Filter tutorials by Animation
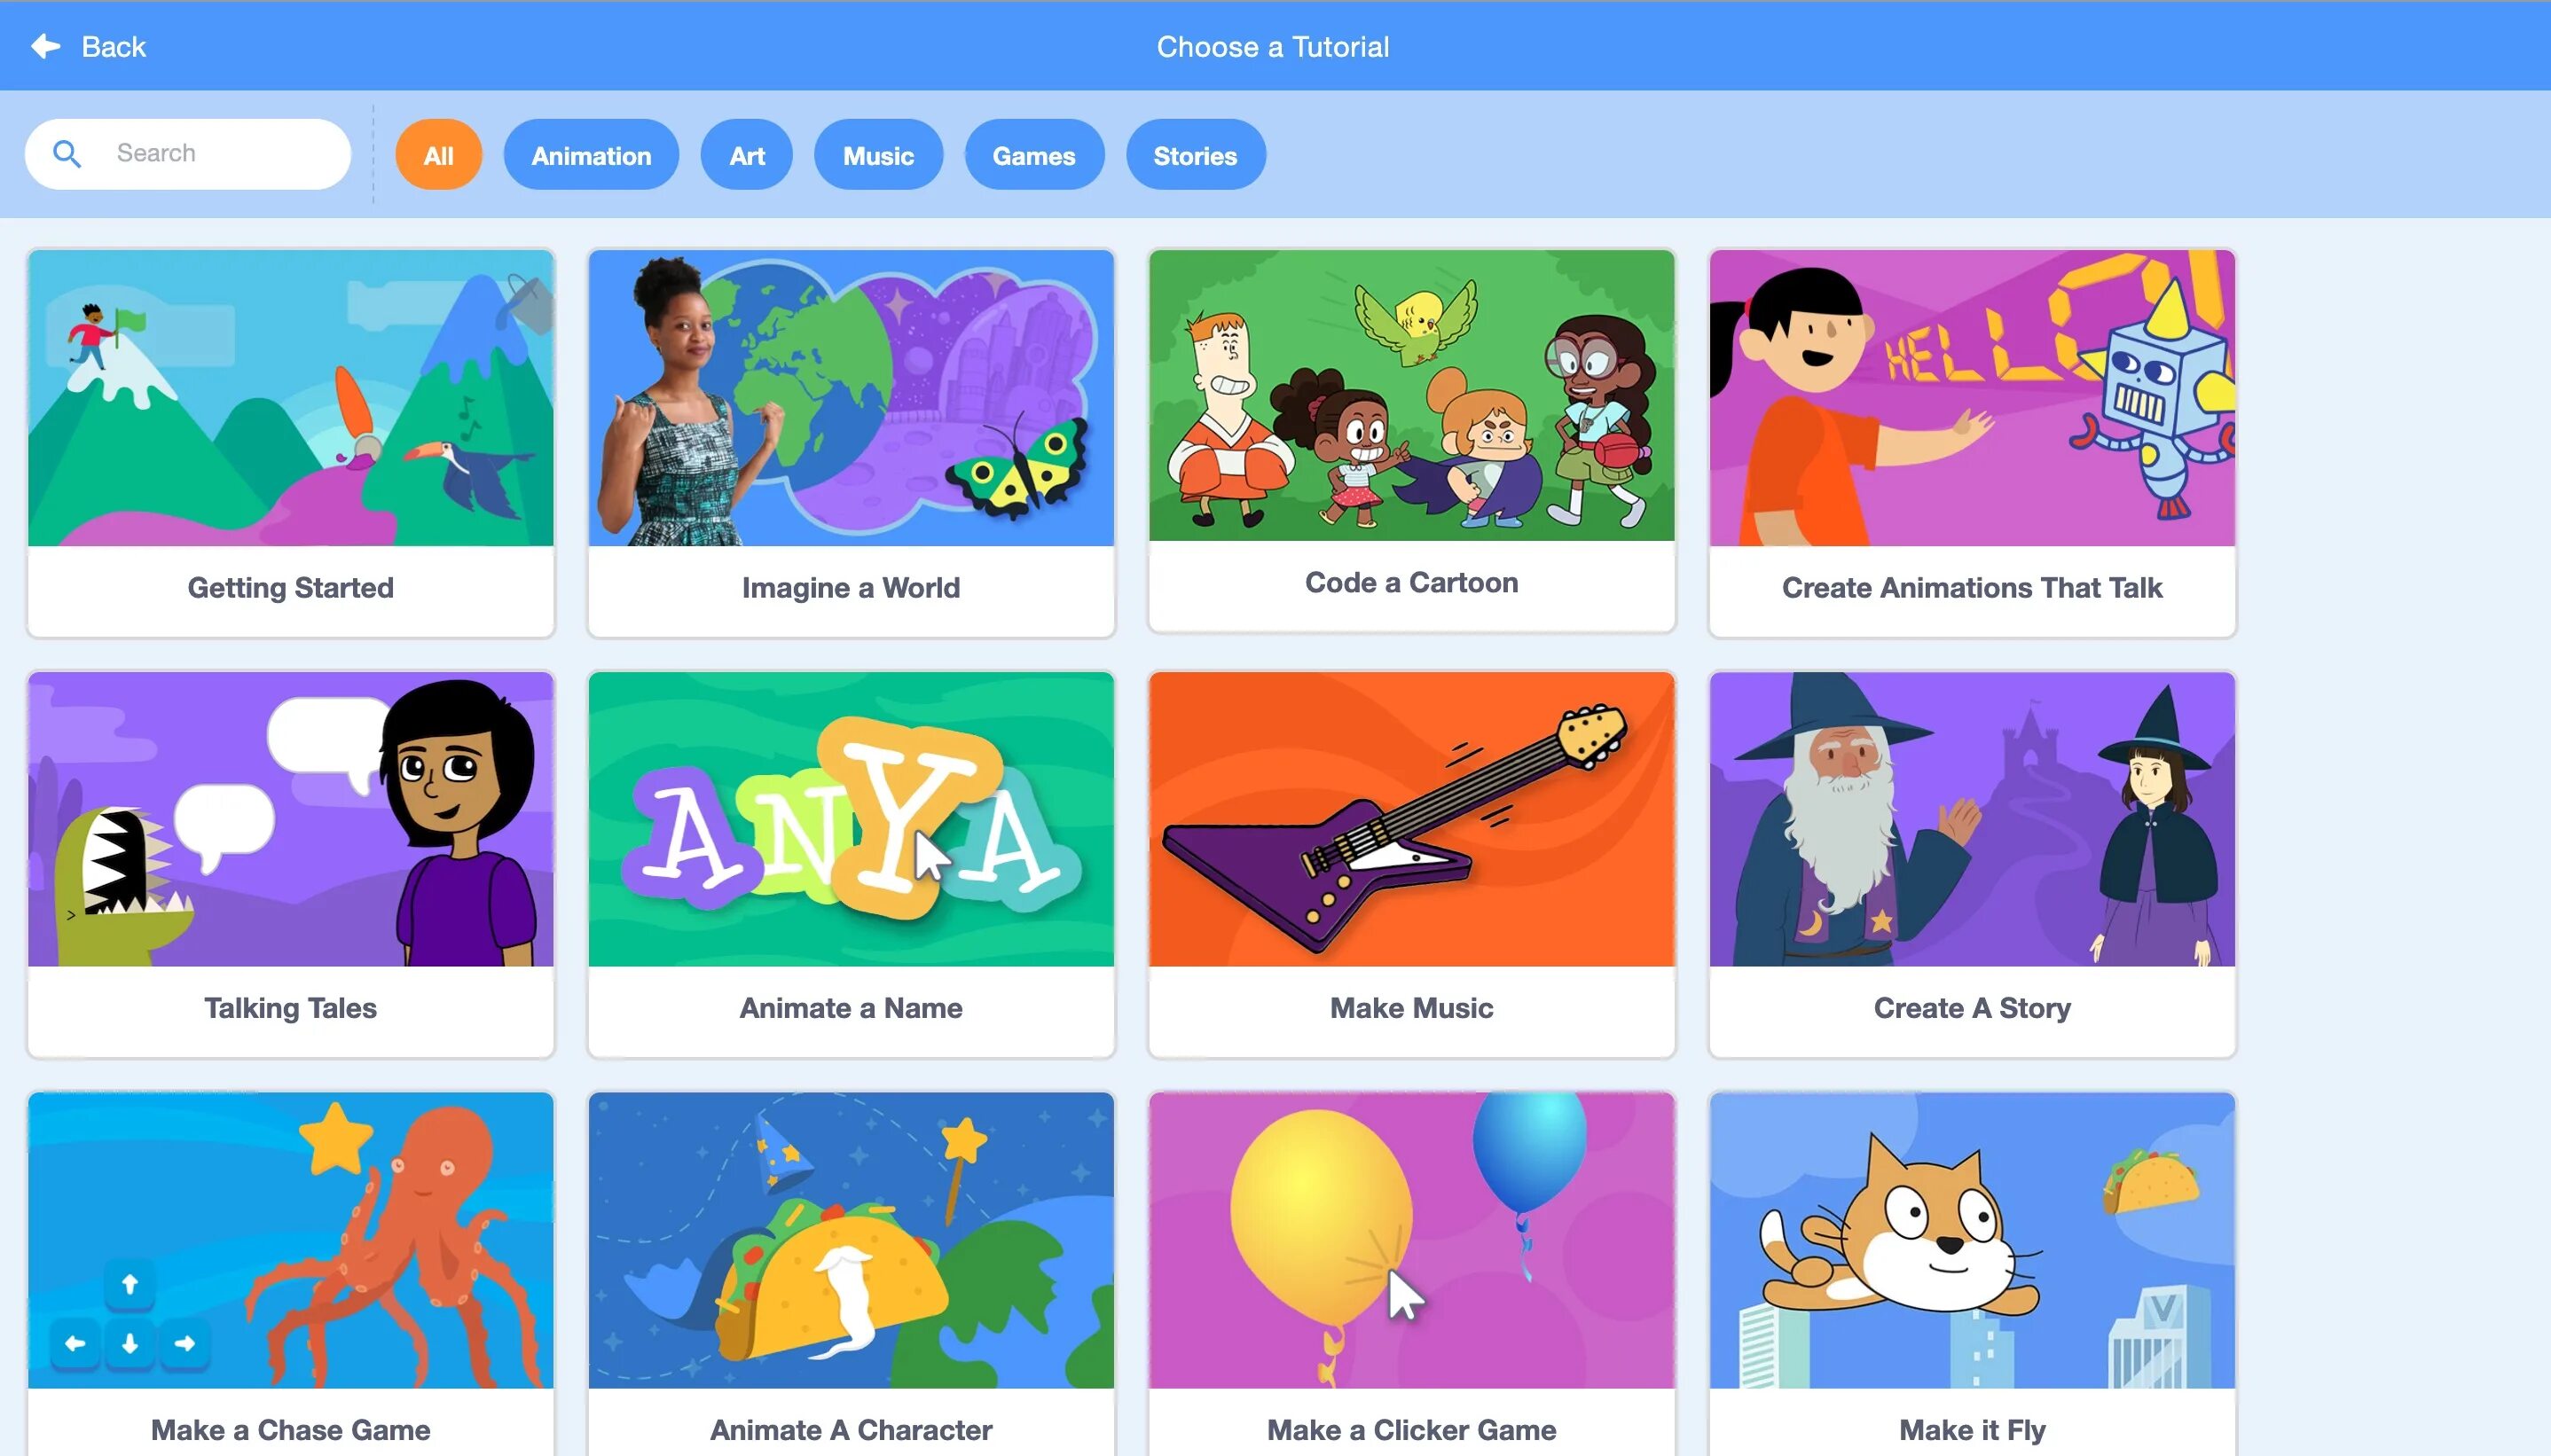Image resolution: width=2551 pixels, height=1456 pixels. coord(591,155)
